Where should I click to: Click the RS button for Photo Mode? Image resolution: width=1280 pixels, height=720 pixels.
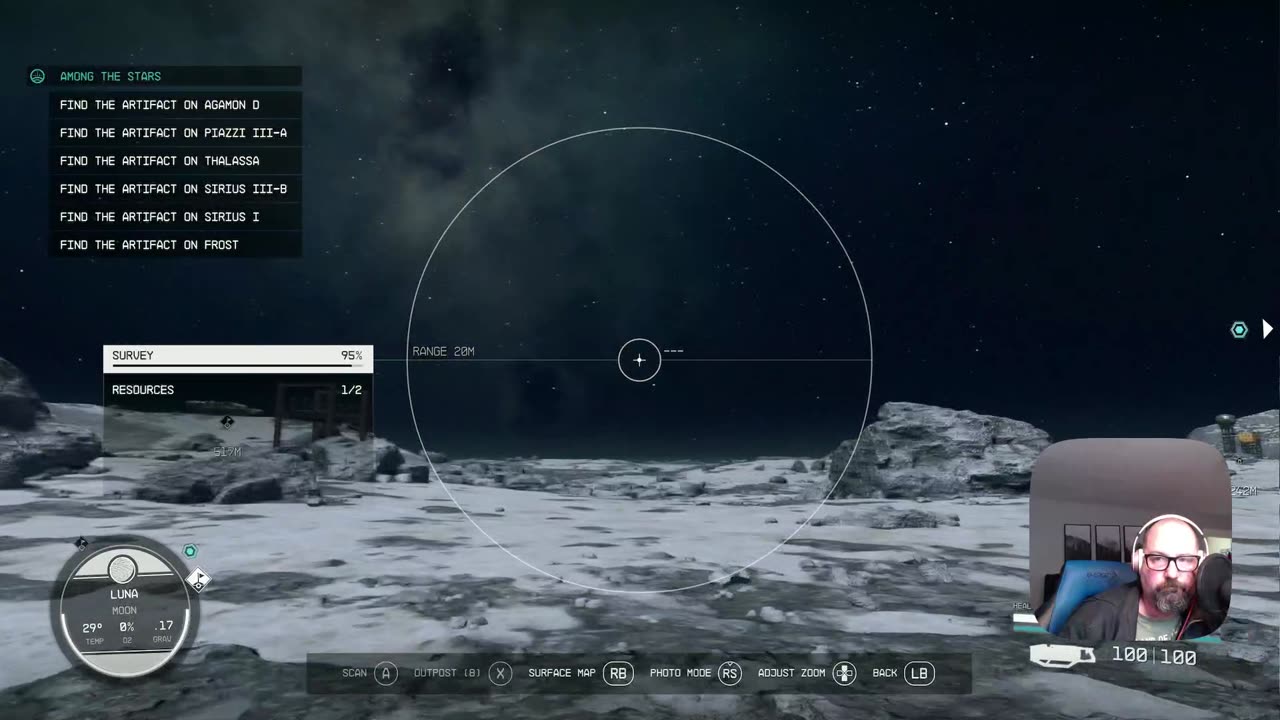(x=730, y=673)
